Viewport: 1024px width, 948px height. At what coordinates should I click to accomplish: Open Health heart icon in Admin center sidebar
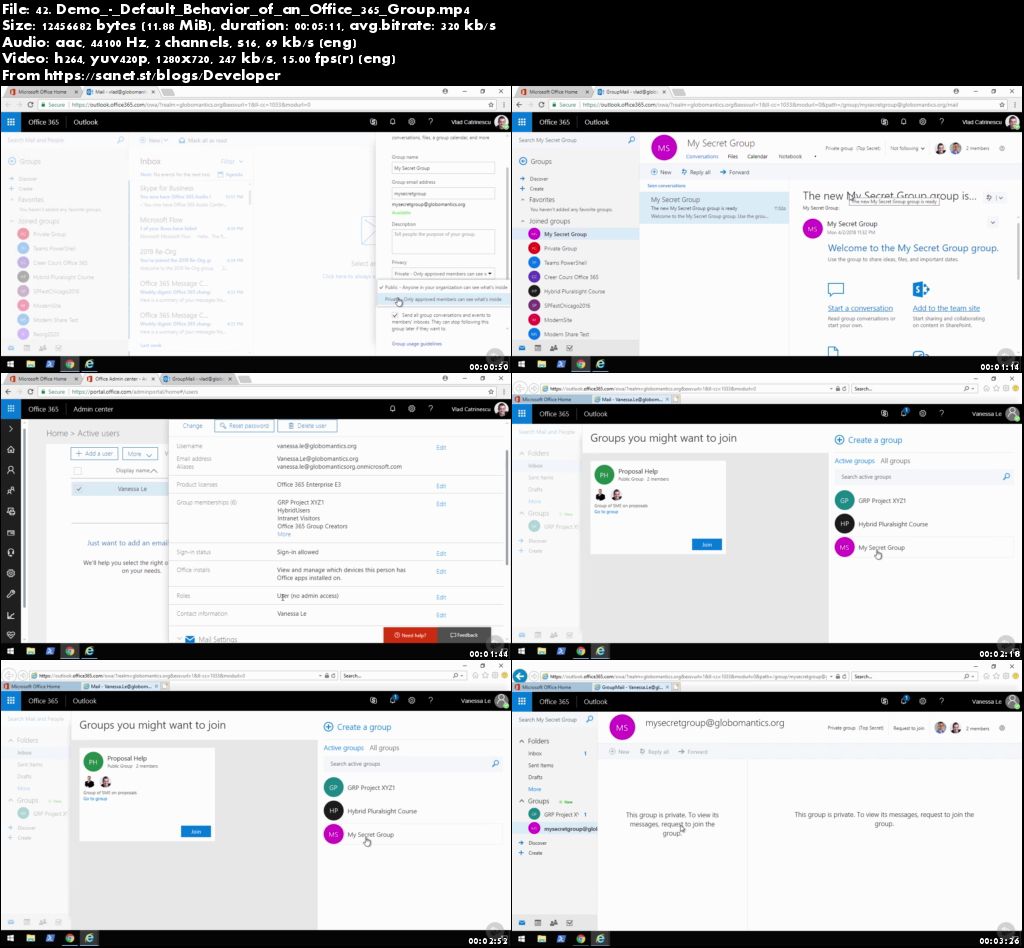(10, 635)
